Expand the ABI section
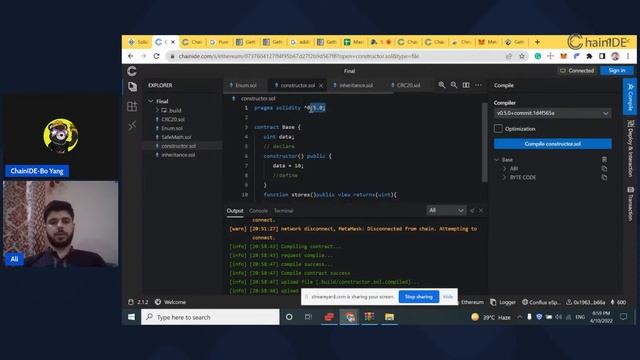The height and width of the screenshot is (360, 640). pos(504,169)
